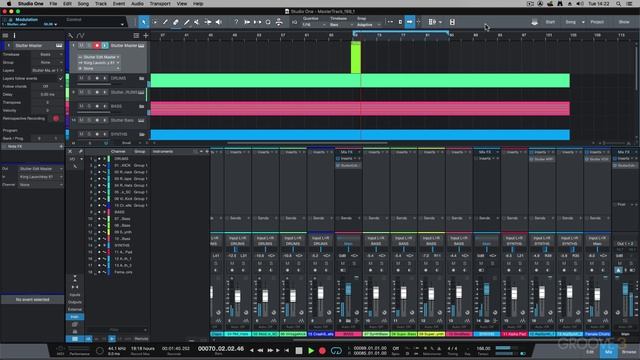Open the Layers dropdown in the inspector
Screen dimensions: 640x360
(48, 70)
